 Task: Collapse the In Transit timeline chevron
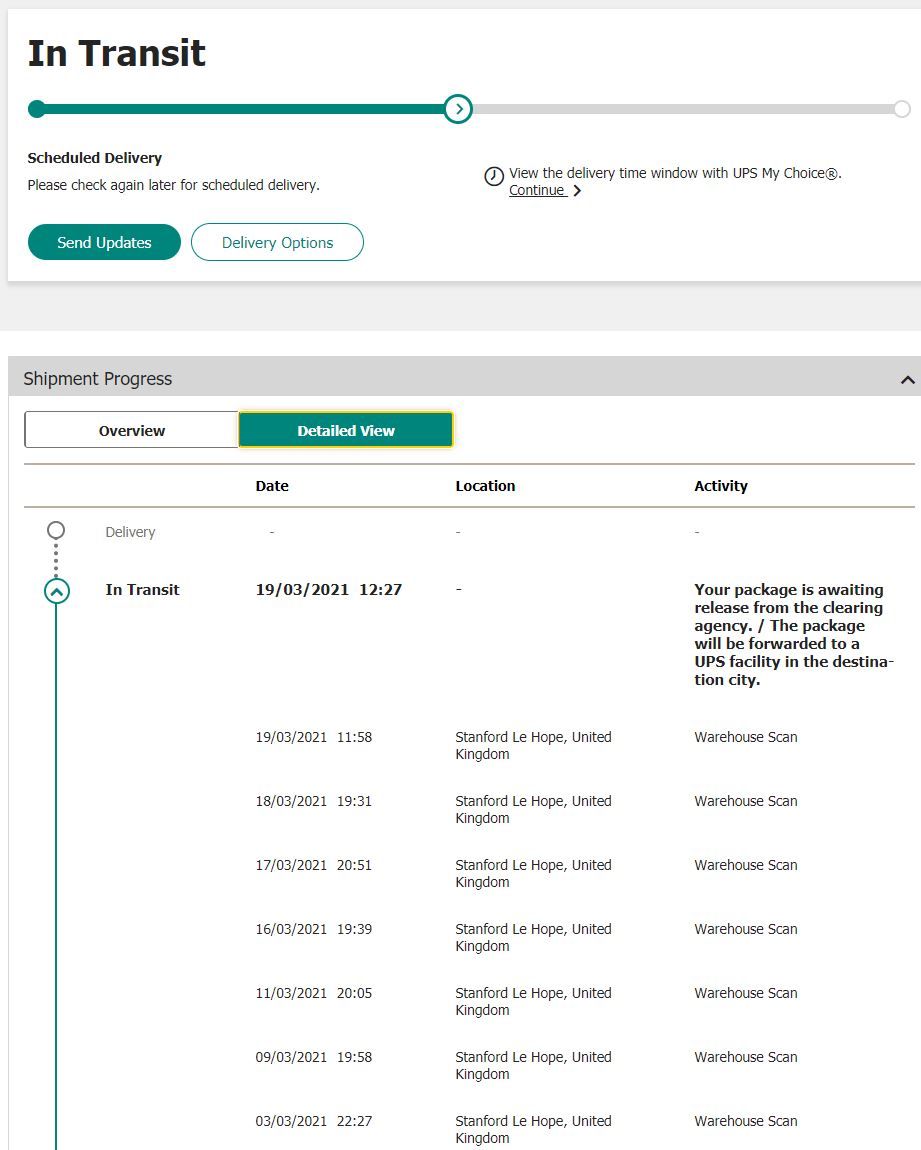56,591
